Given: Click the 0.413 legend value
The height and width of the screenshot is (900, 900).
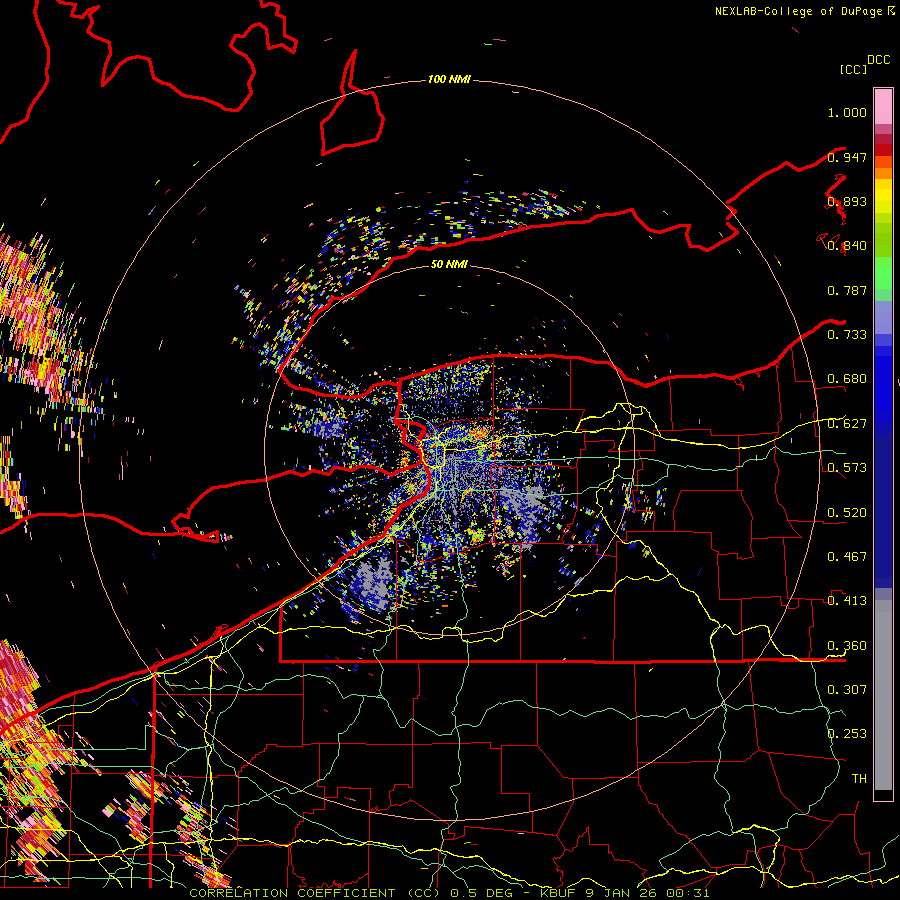Looking at the screenshot, I should click(847, 601).
